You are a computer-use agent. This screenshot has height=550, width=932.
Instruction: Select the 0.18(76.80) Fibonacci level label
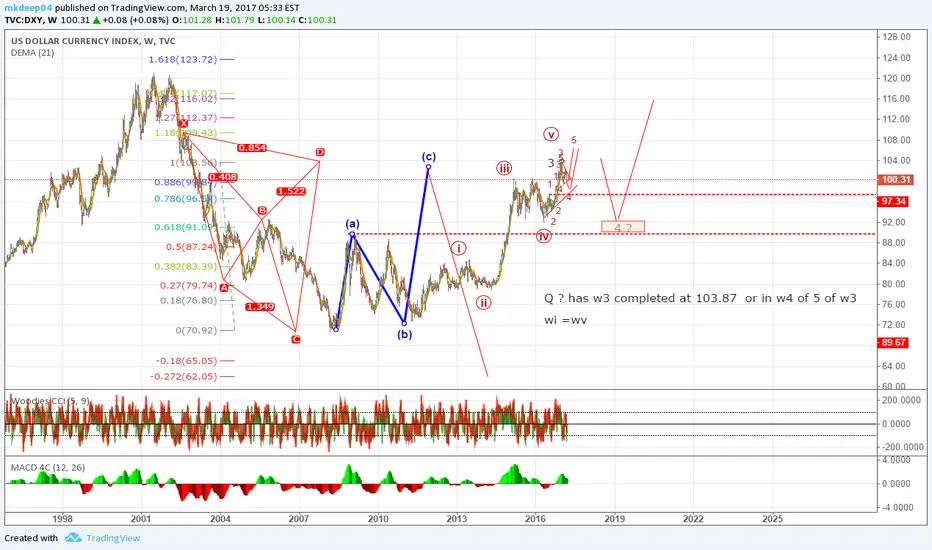tap(188, 301)
